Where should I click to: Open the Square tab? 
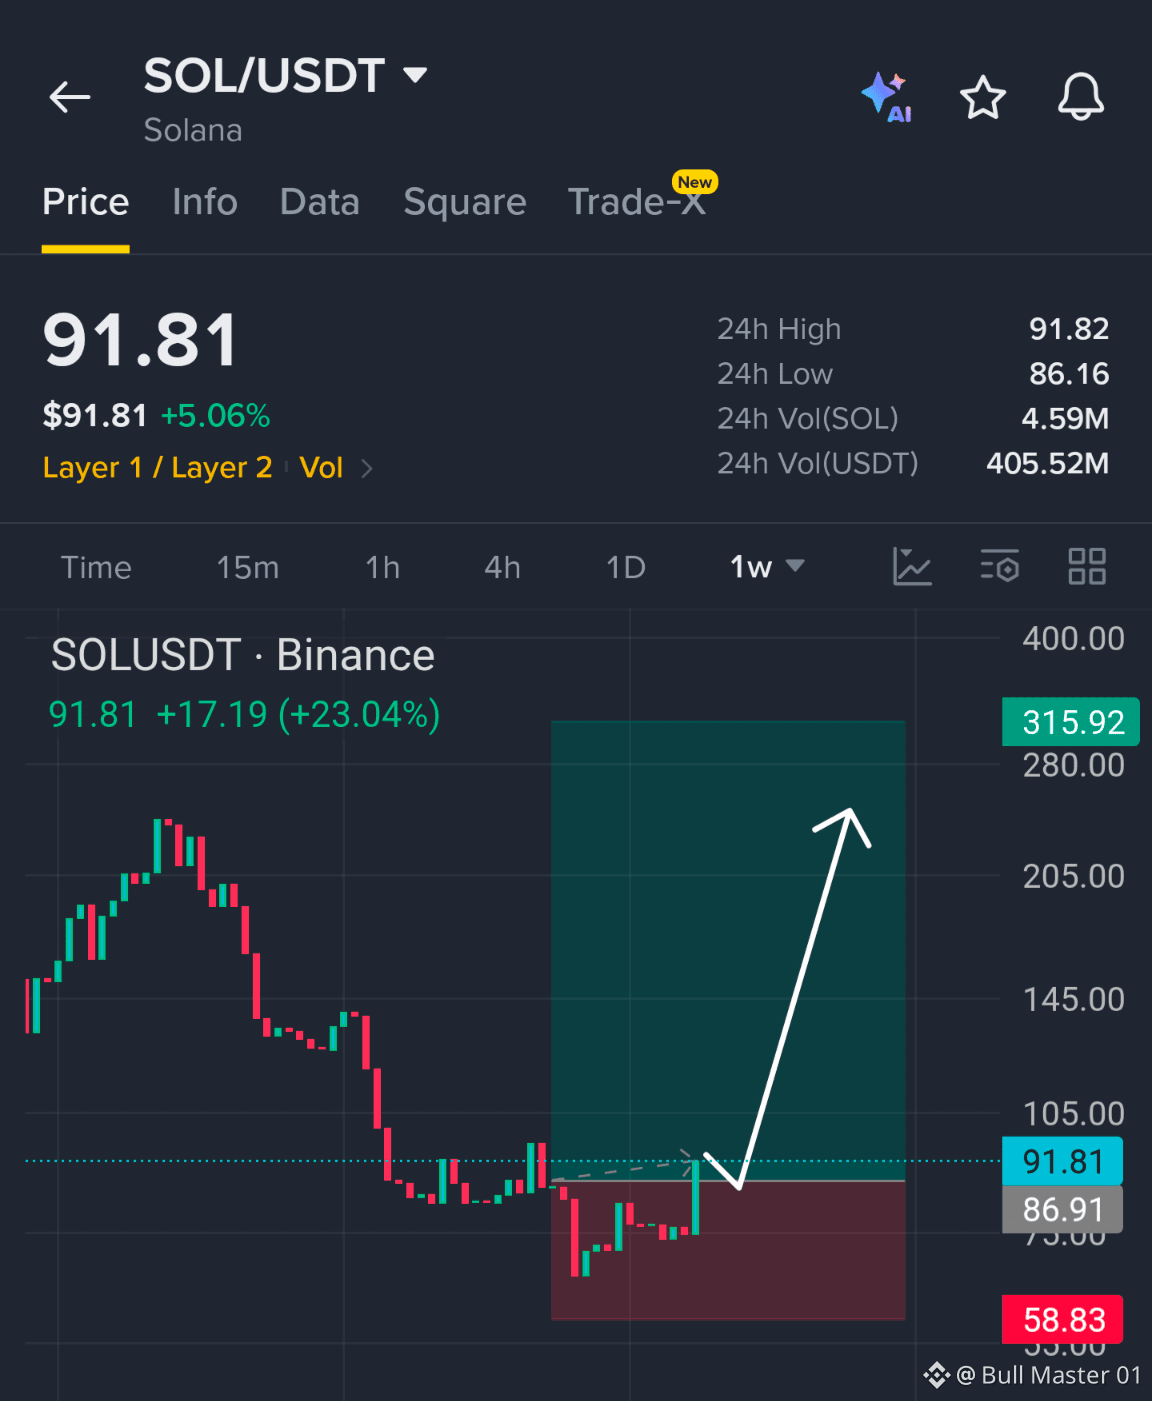tap(465, 202)
